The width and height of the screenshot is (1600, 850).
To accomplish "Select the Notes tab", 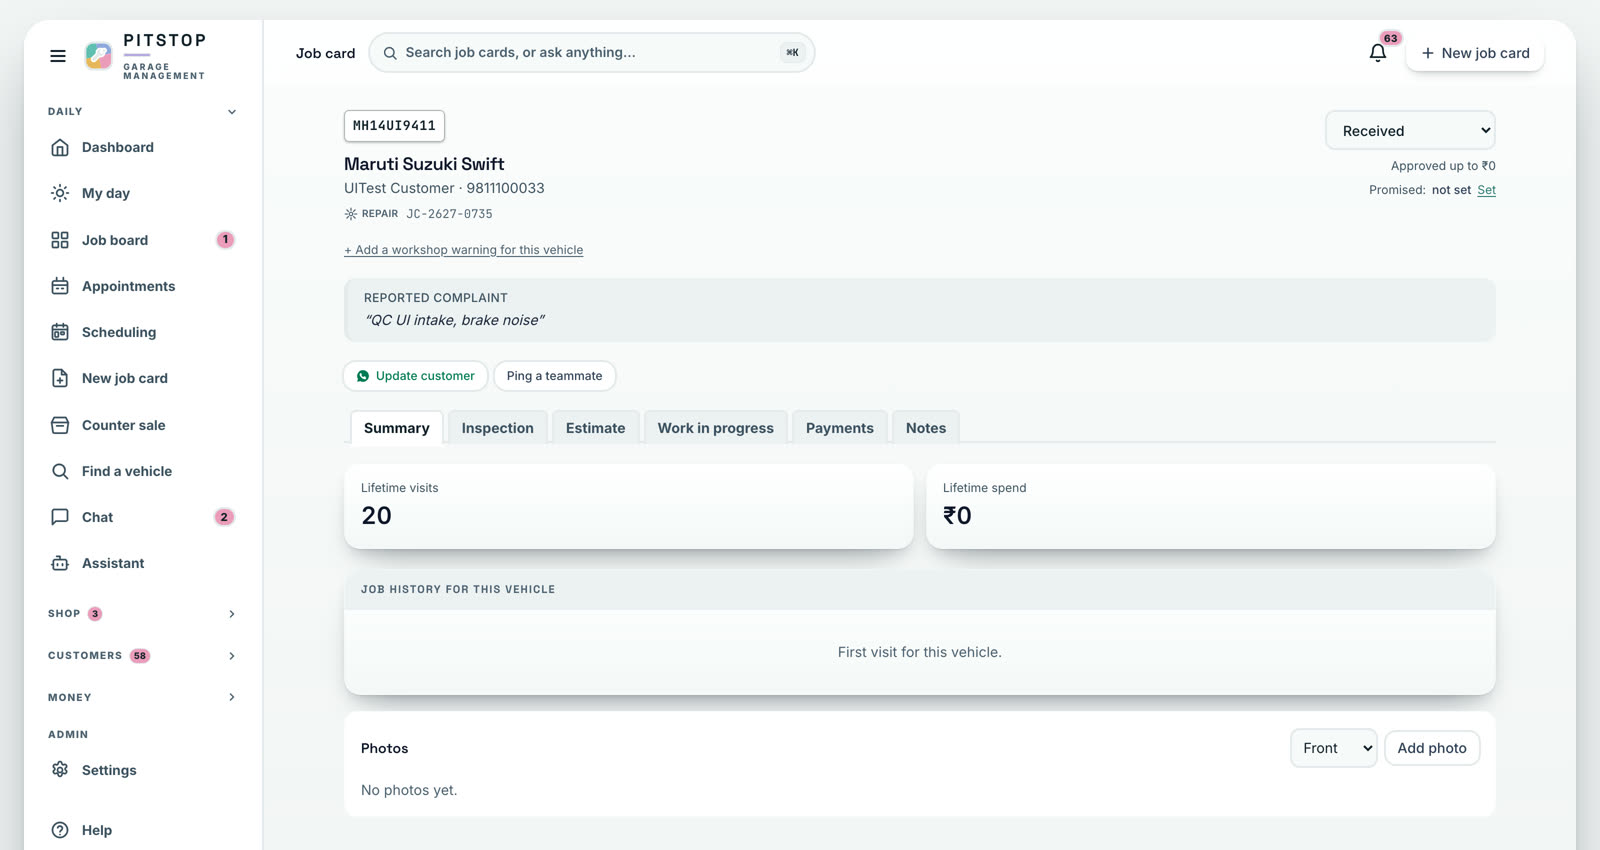I will (926, 428).
